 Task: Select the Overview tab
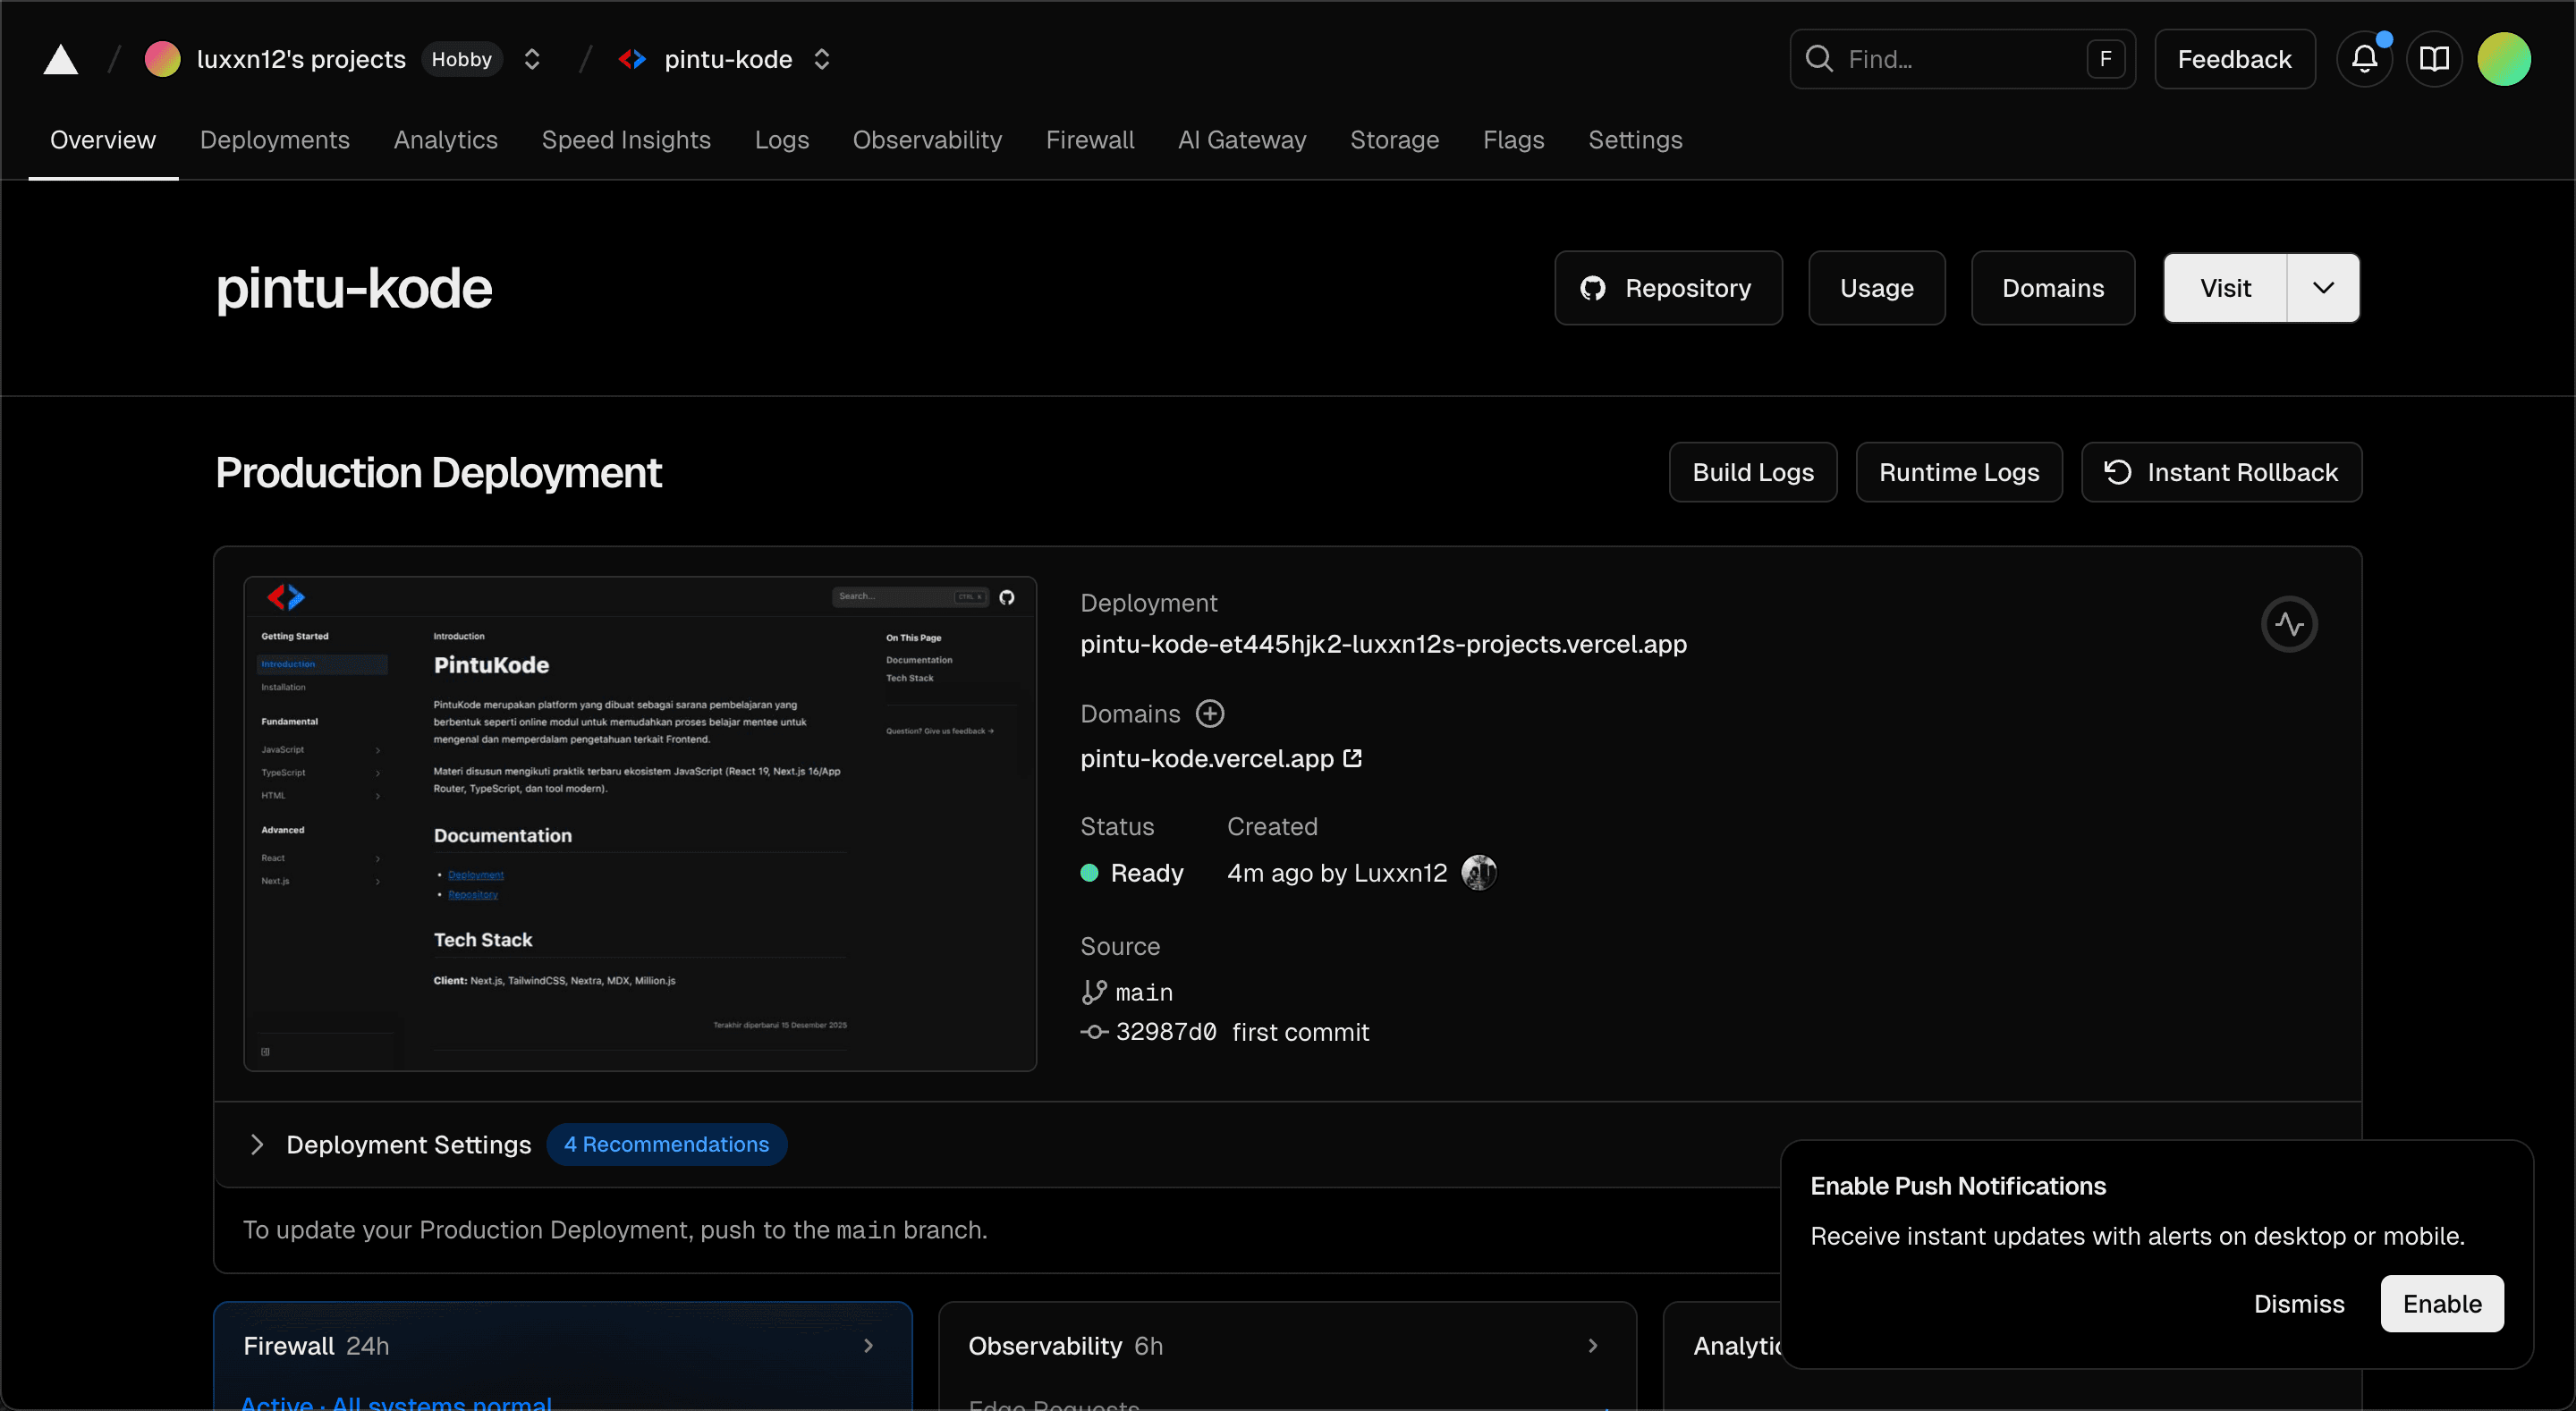point(103,140)
